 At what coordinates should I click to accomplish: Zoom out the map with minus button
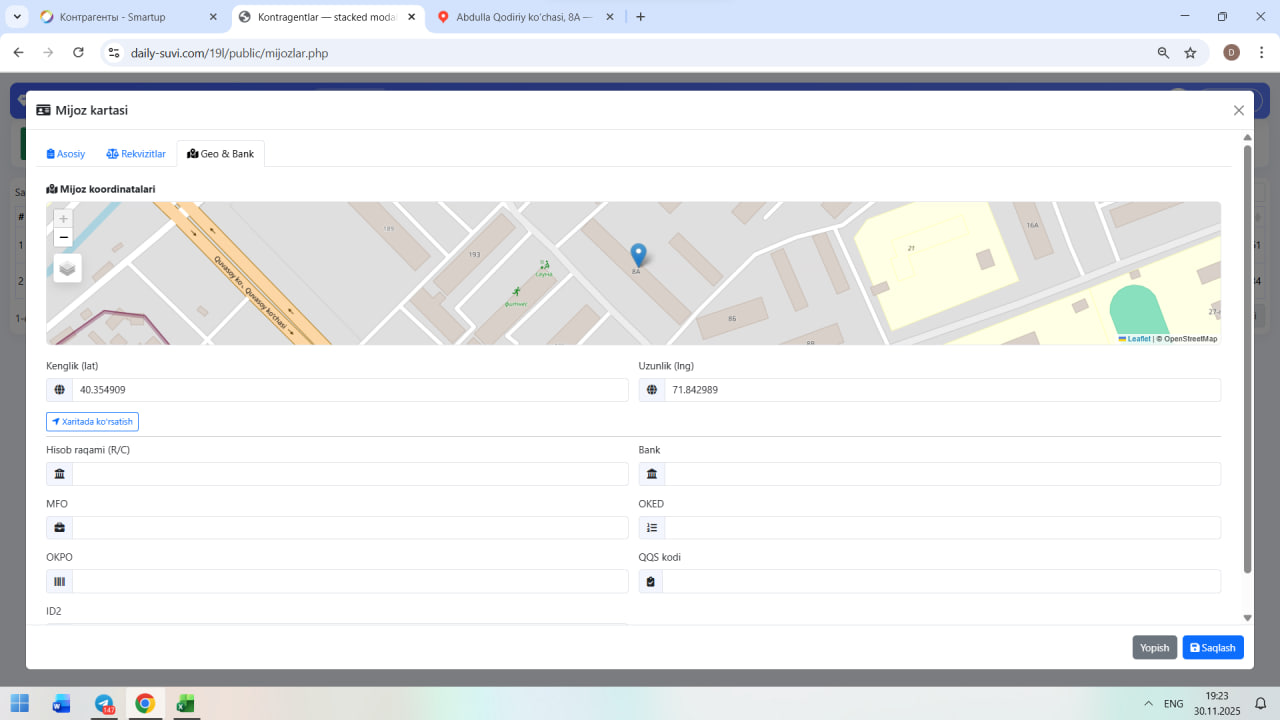(64, 238)
